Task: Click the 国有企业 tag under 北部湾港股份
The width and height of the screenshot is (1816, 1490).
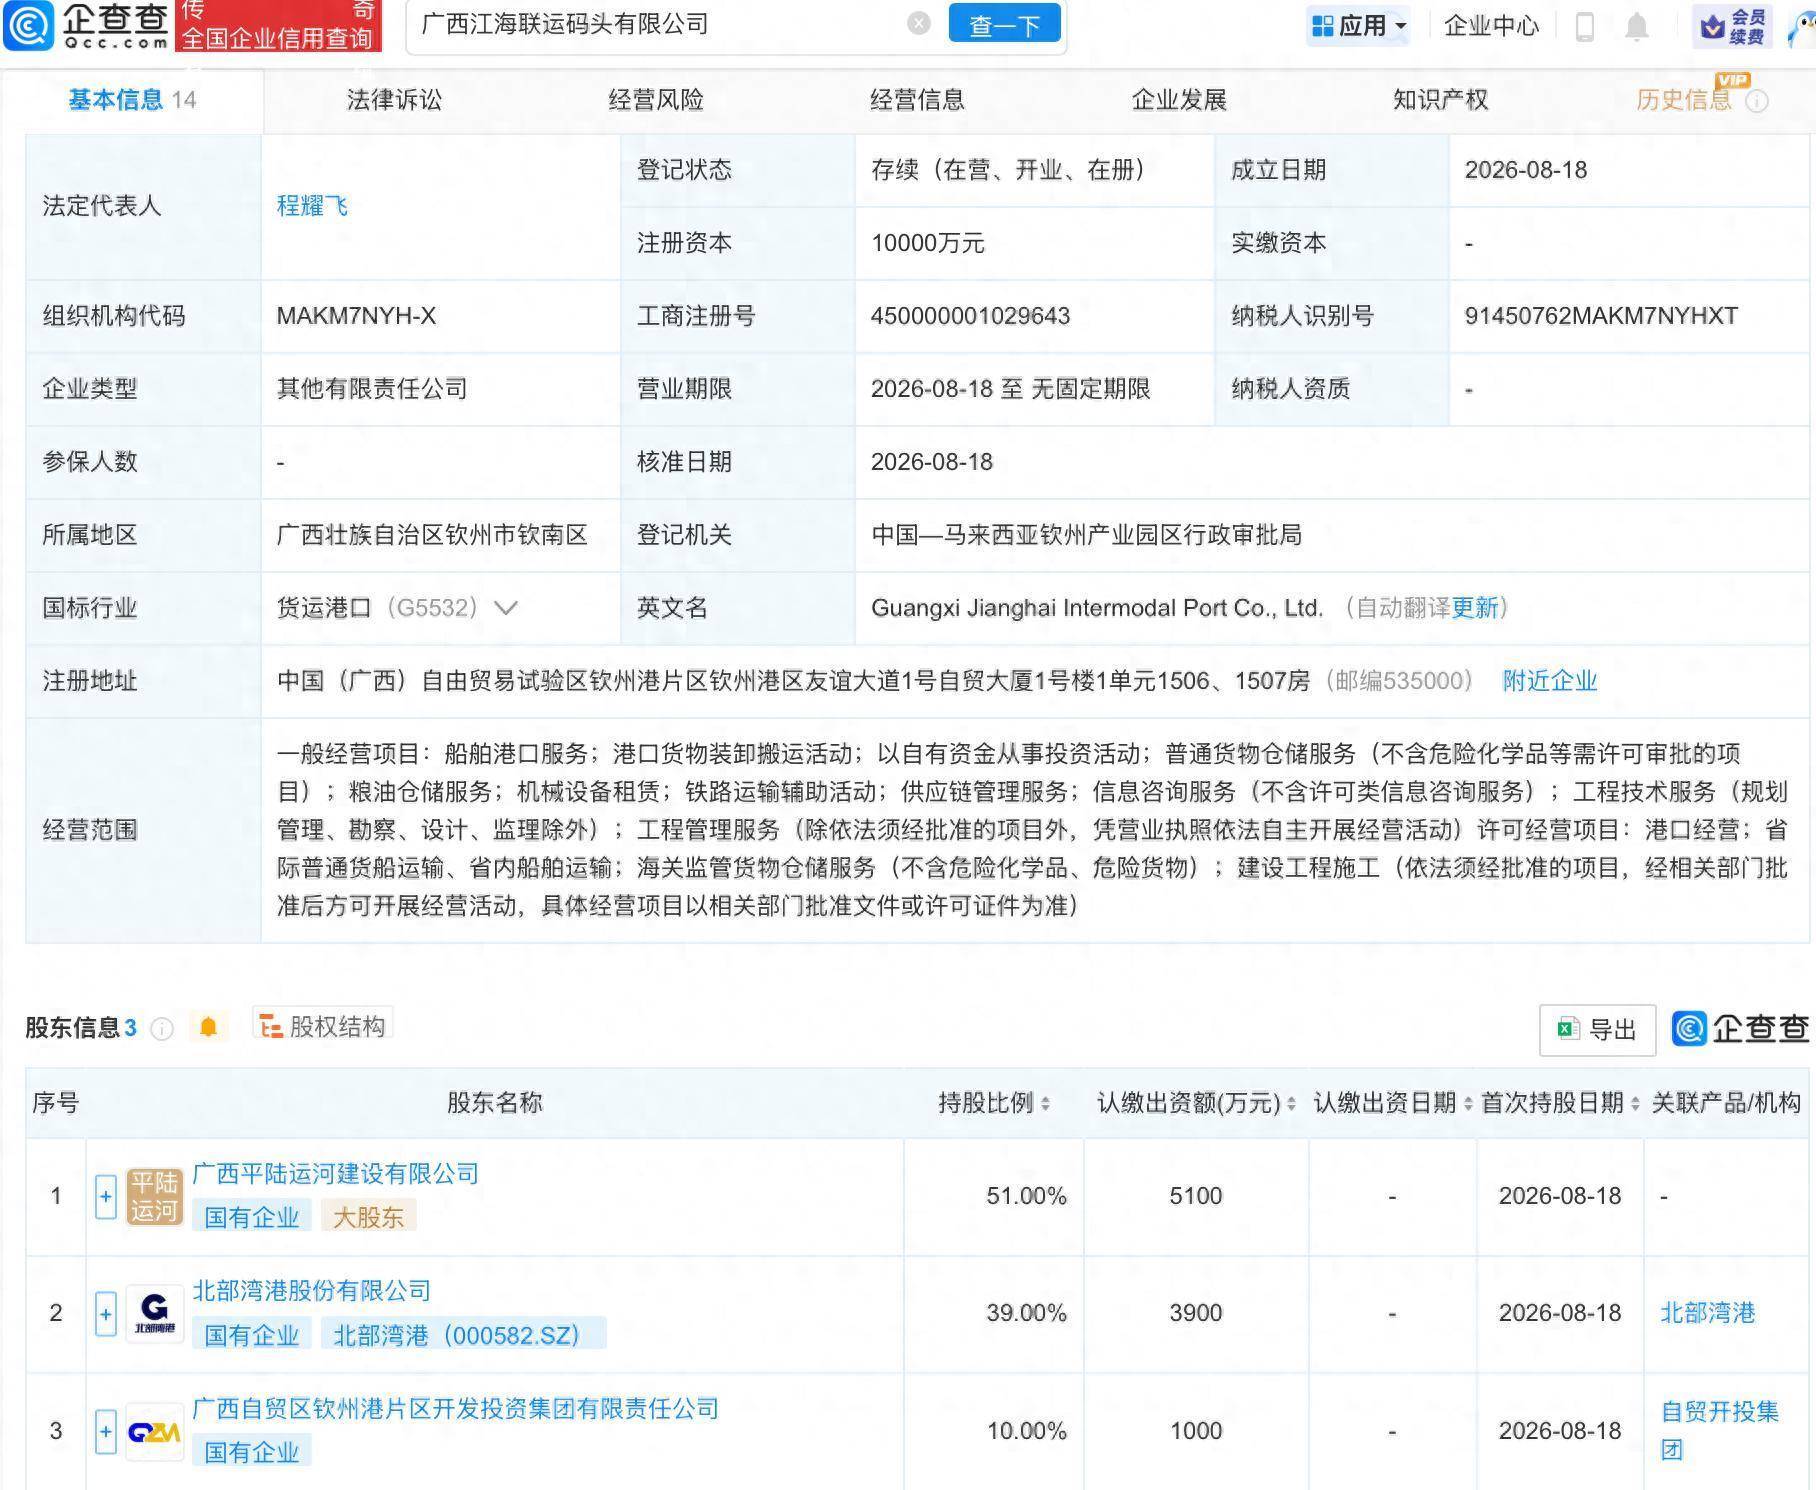Action: (252, 1335)
